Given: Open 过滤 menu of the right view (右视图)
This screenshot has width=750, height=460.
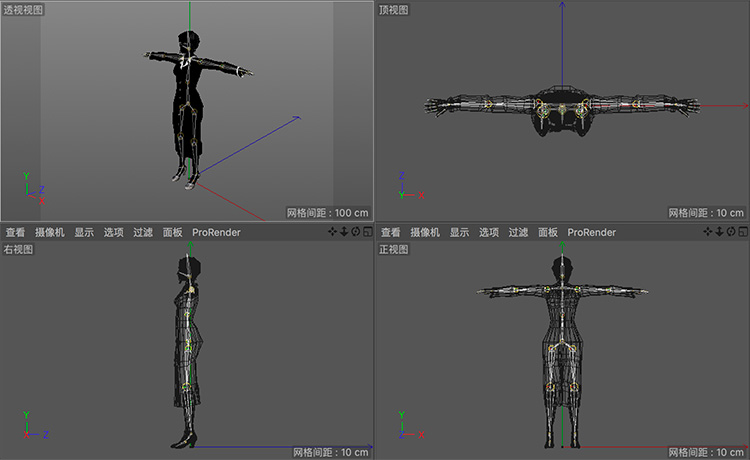Looking at the screenshot, I should [x=143, y=232].
